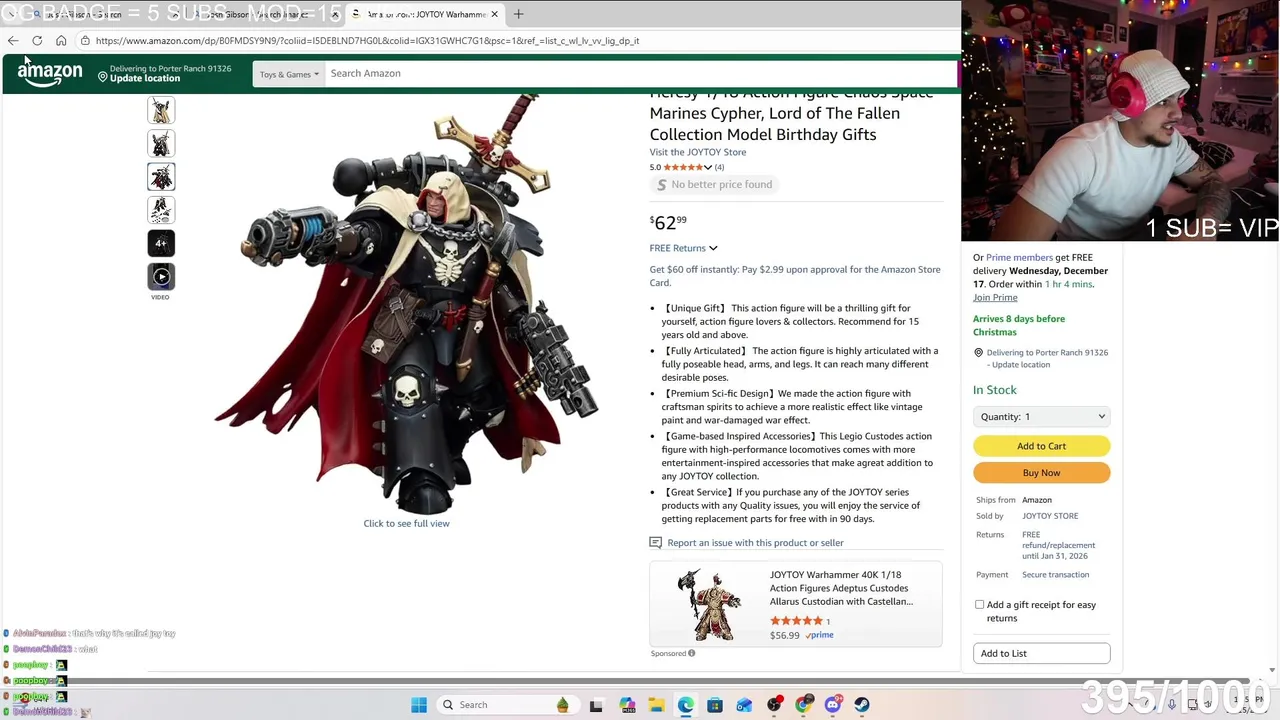This screenshot has width=1280, height=720.
Task: Click the Amazon logo
Action: click(x=50, y=73)
